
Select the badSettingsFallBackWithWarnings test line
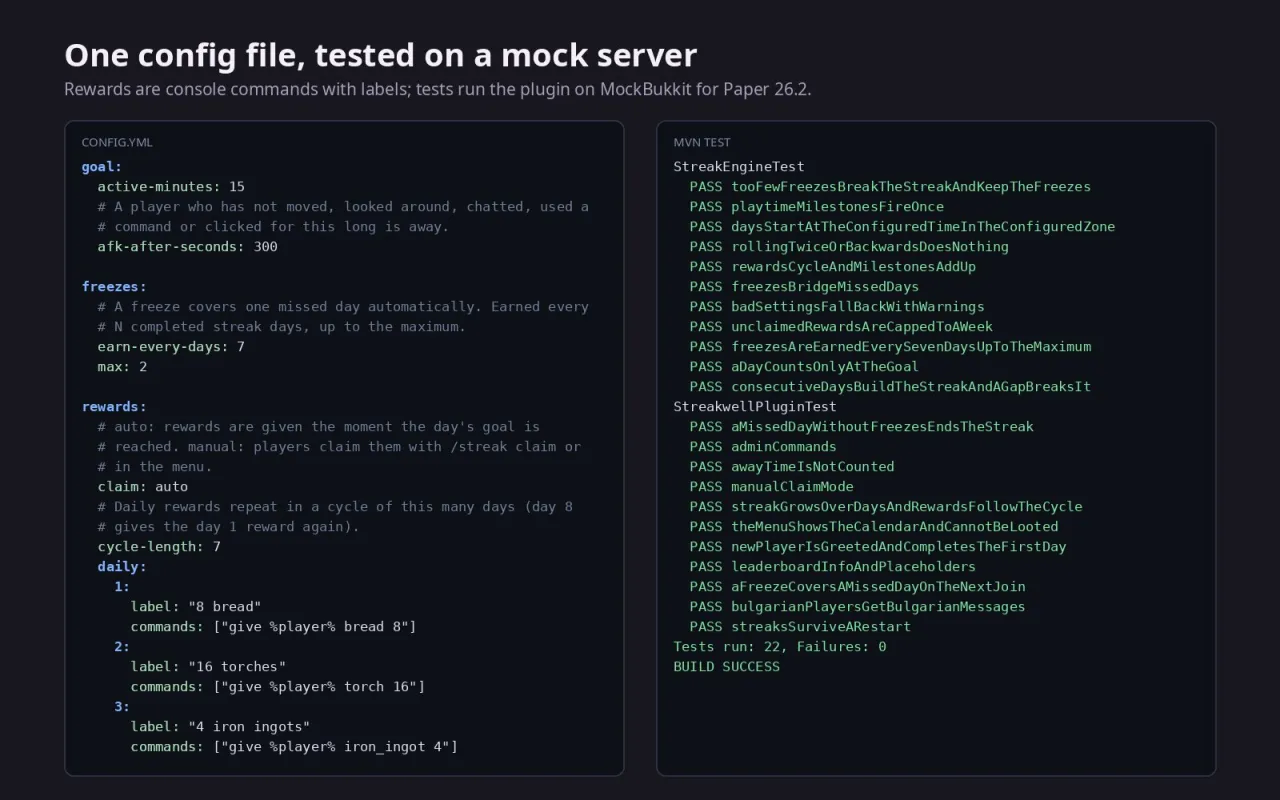(837, 307)
